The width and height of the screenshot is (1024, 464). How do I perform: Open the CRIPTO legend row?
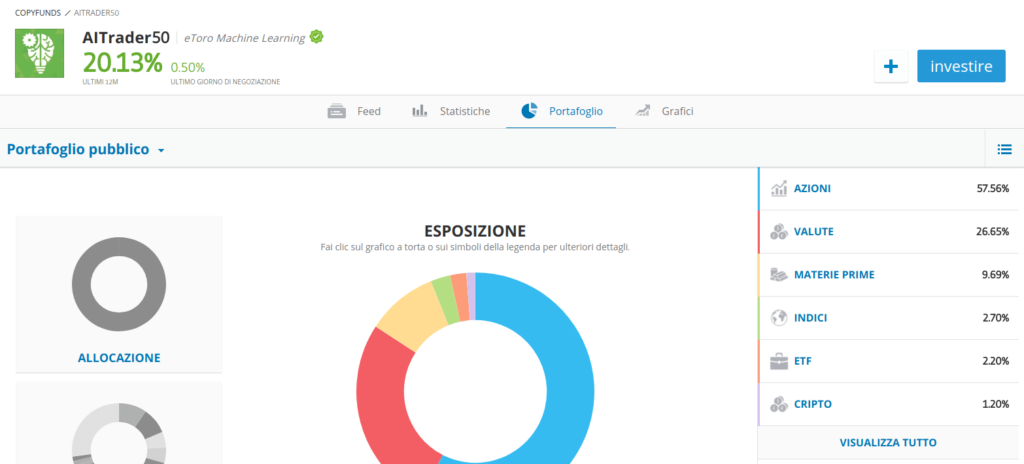pos(888,405)
